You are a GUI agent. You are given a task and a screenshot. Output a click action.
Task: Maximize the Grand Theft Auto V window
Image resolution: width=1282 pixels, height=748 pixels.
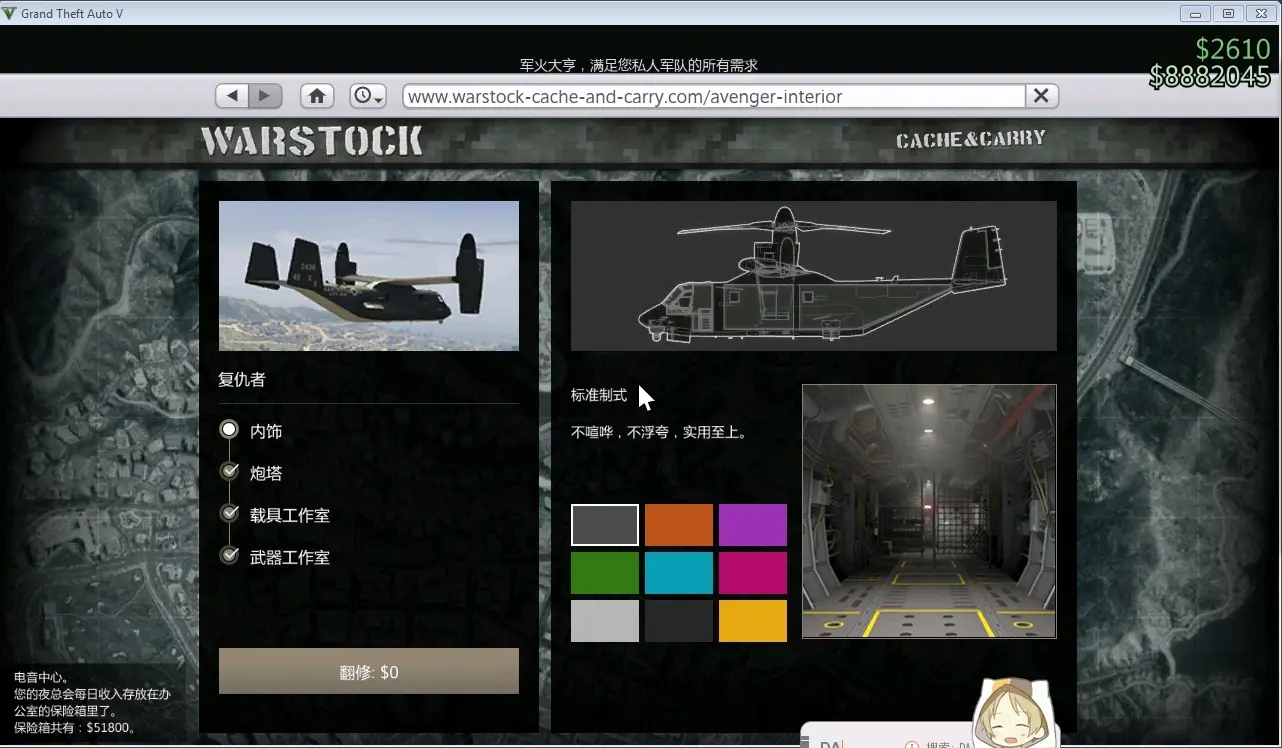[x=1228, y=14]
